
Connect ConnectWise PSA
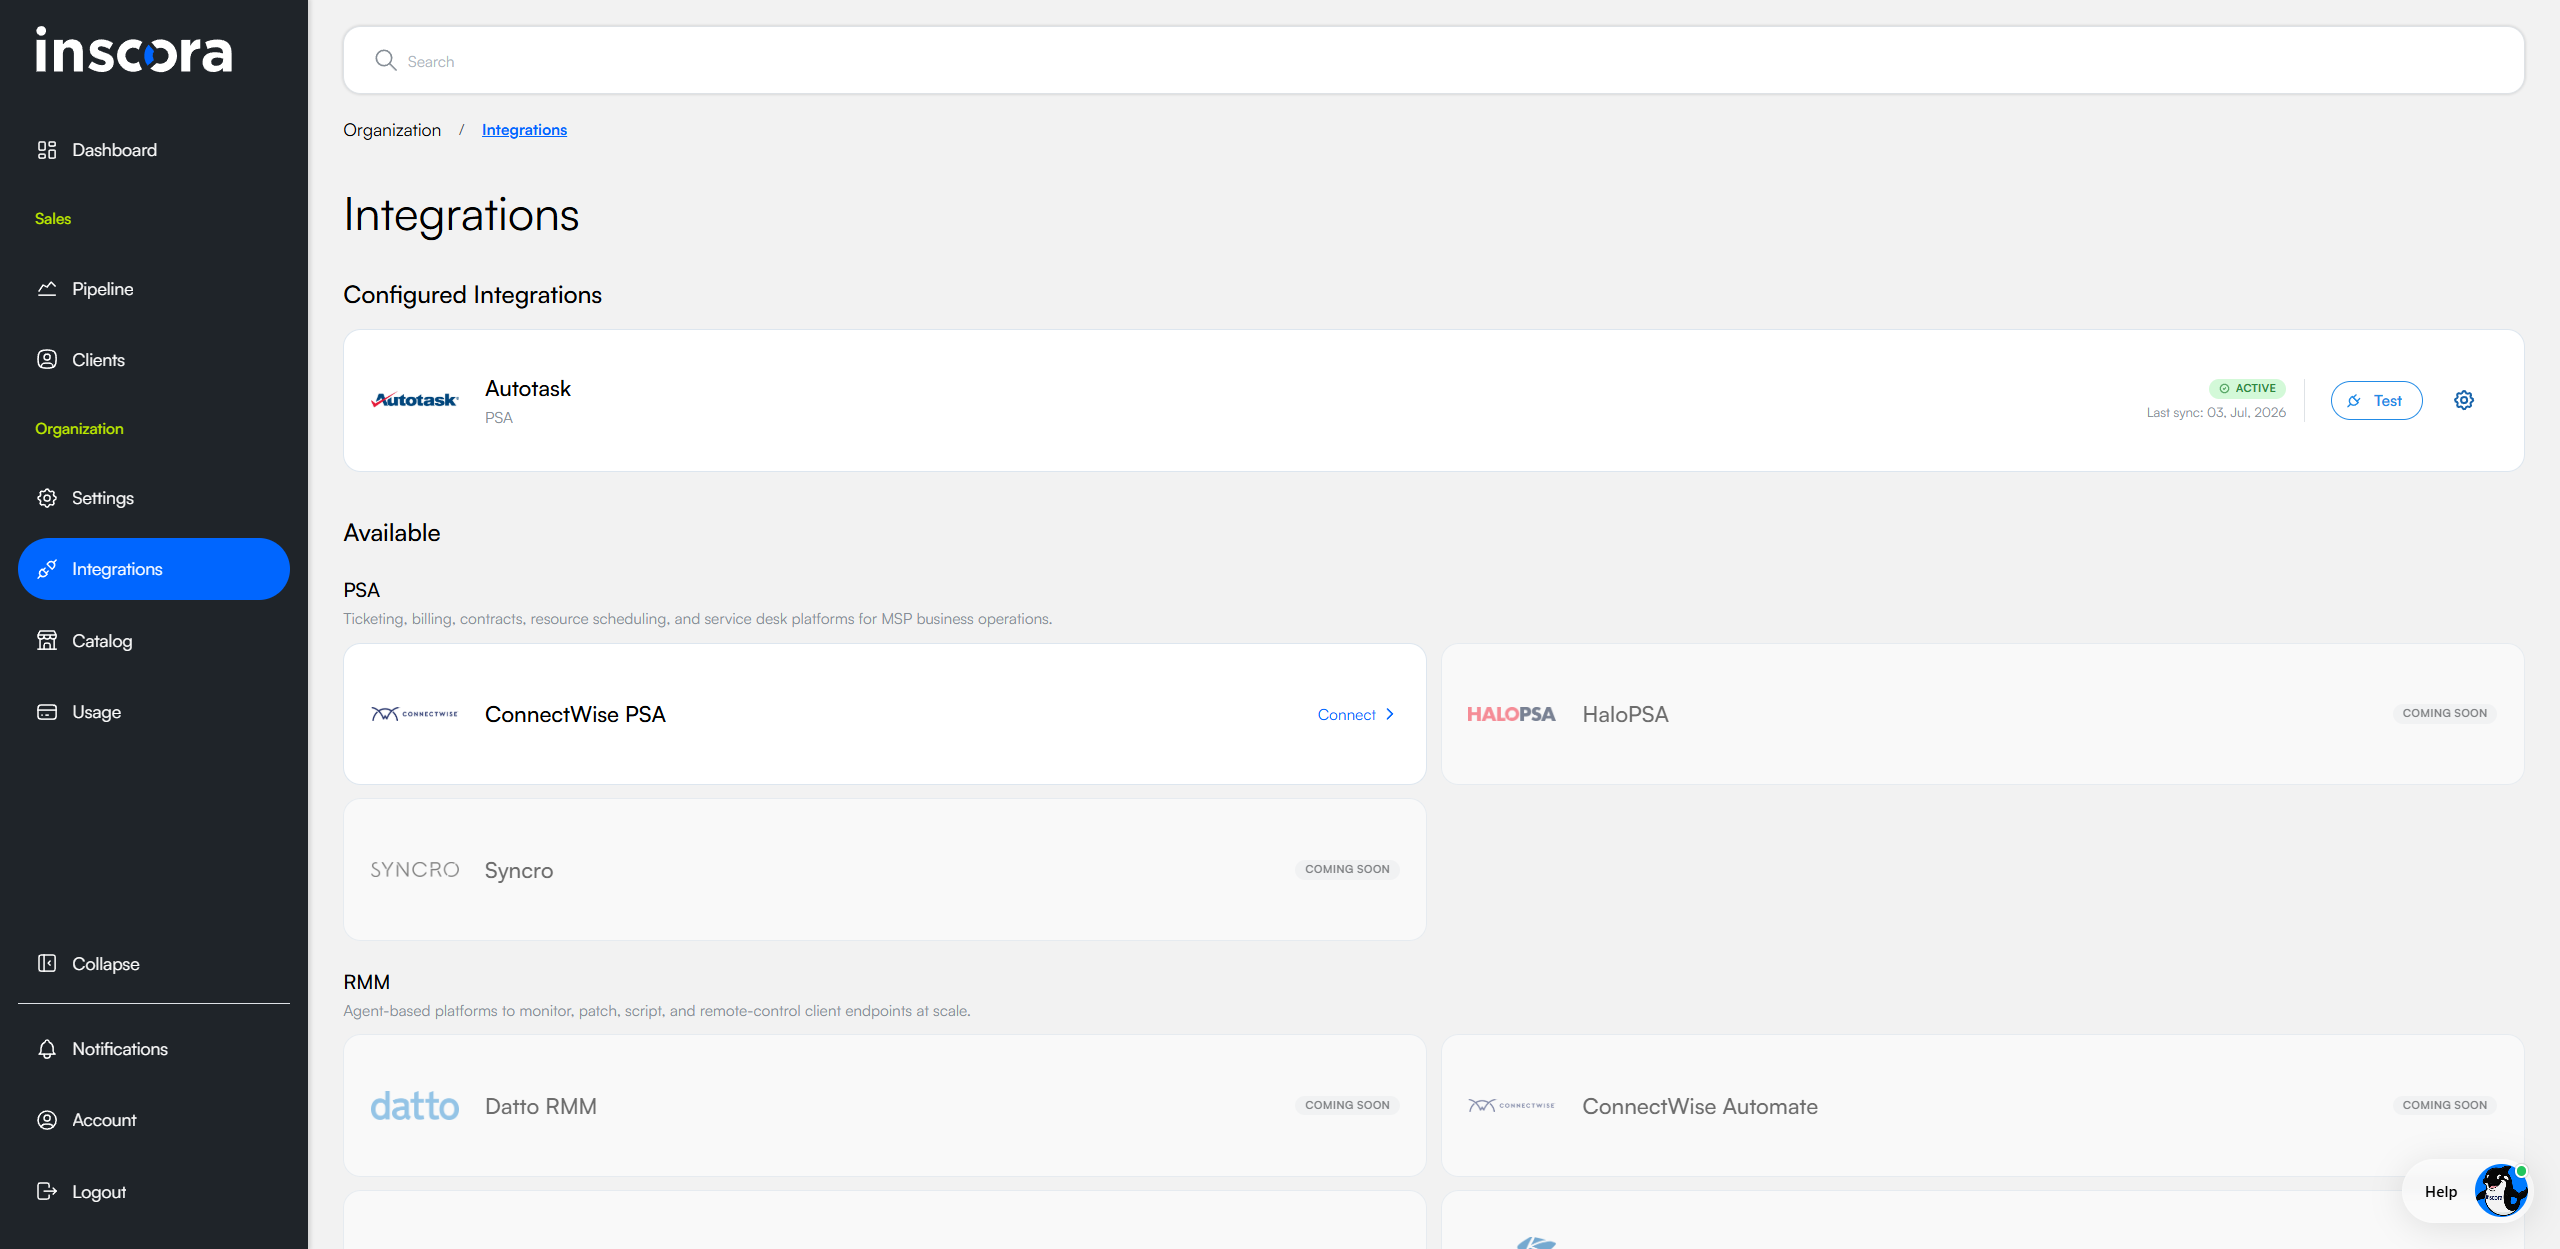(x=1355, y=715)
